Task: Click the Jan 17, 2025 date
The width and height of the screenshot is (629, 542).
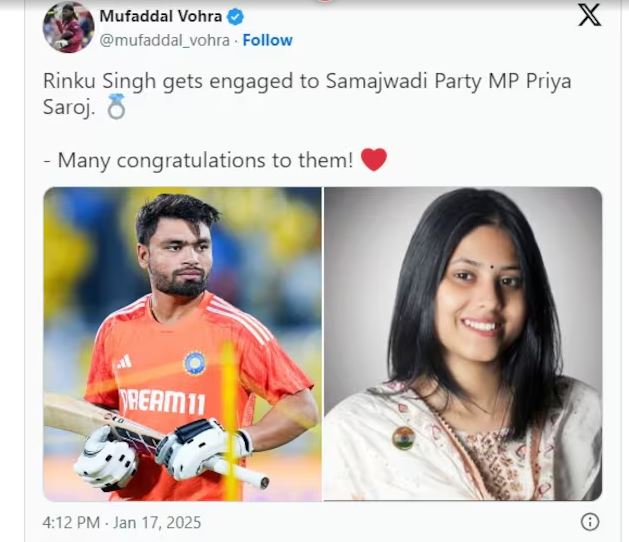Action: point(157,523)
